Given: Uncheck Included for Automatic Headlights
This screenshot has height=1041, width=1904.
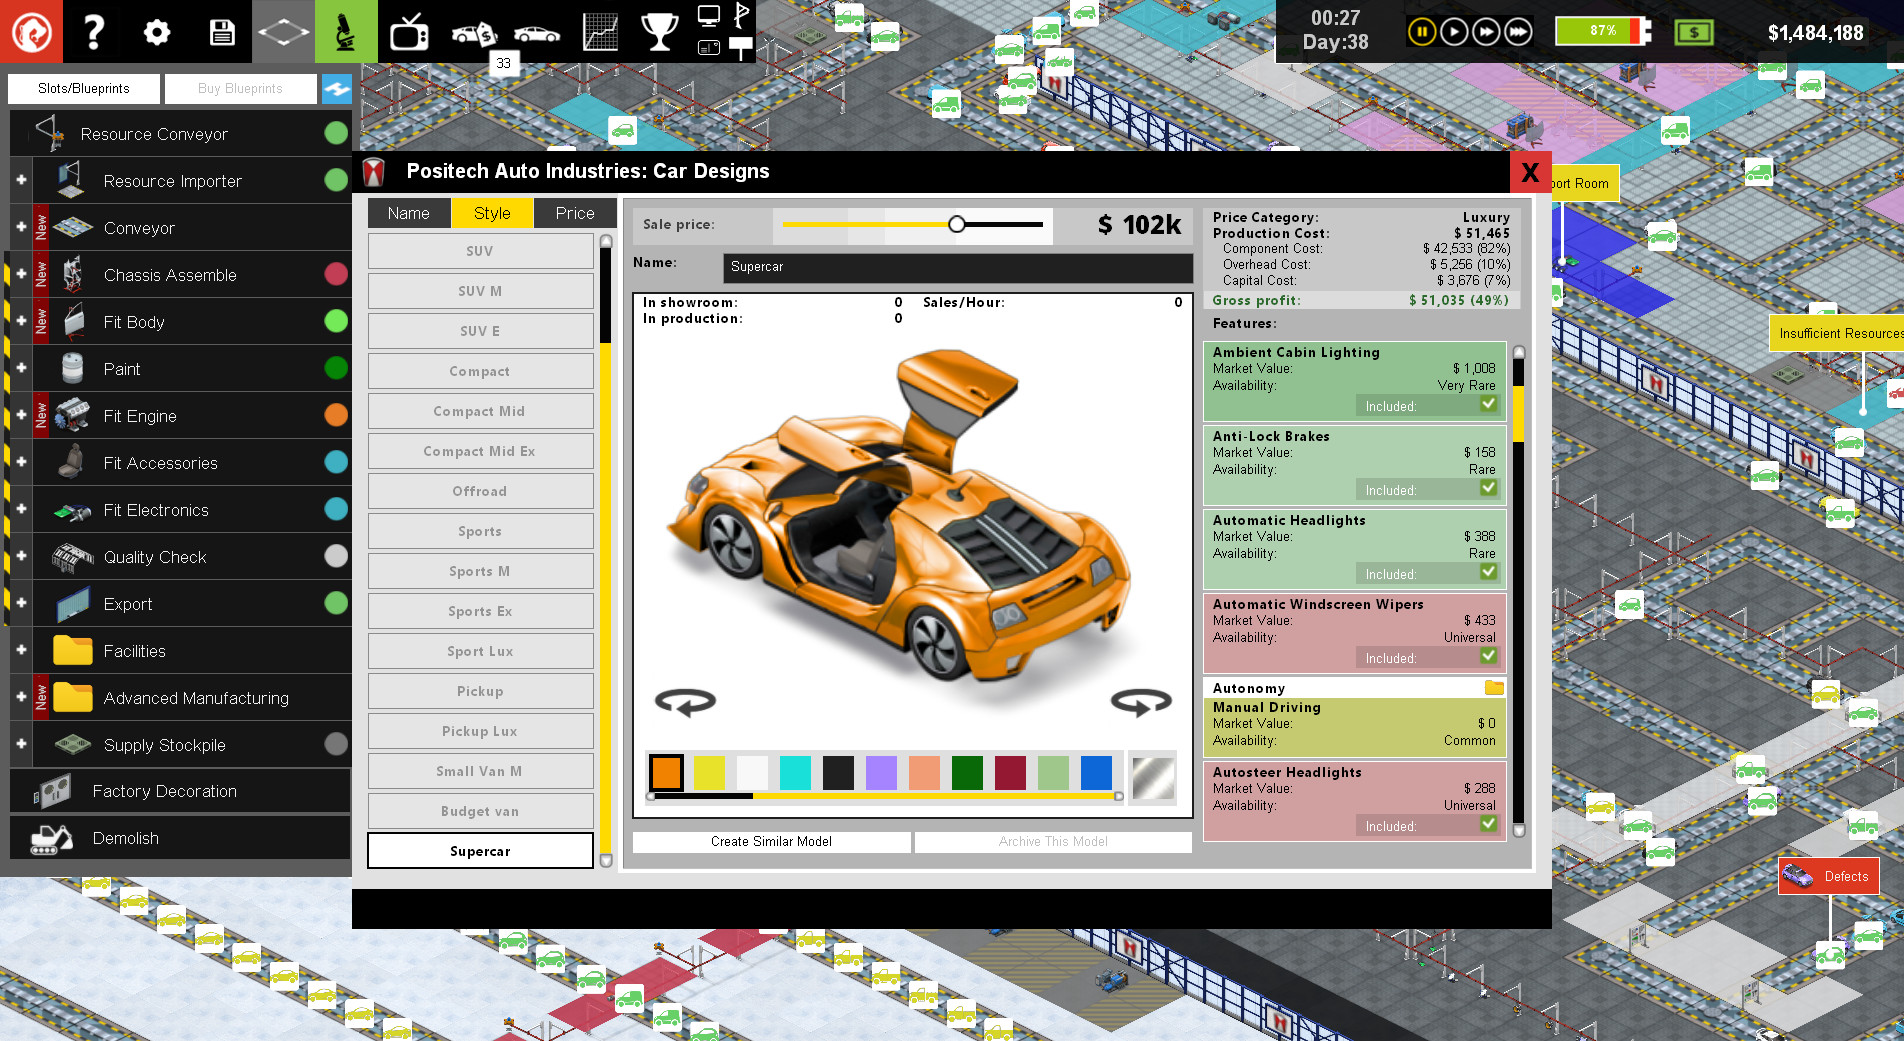Looking at the screenshot, I should (x=1489, y=573).
